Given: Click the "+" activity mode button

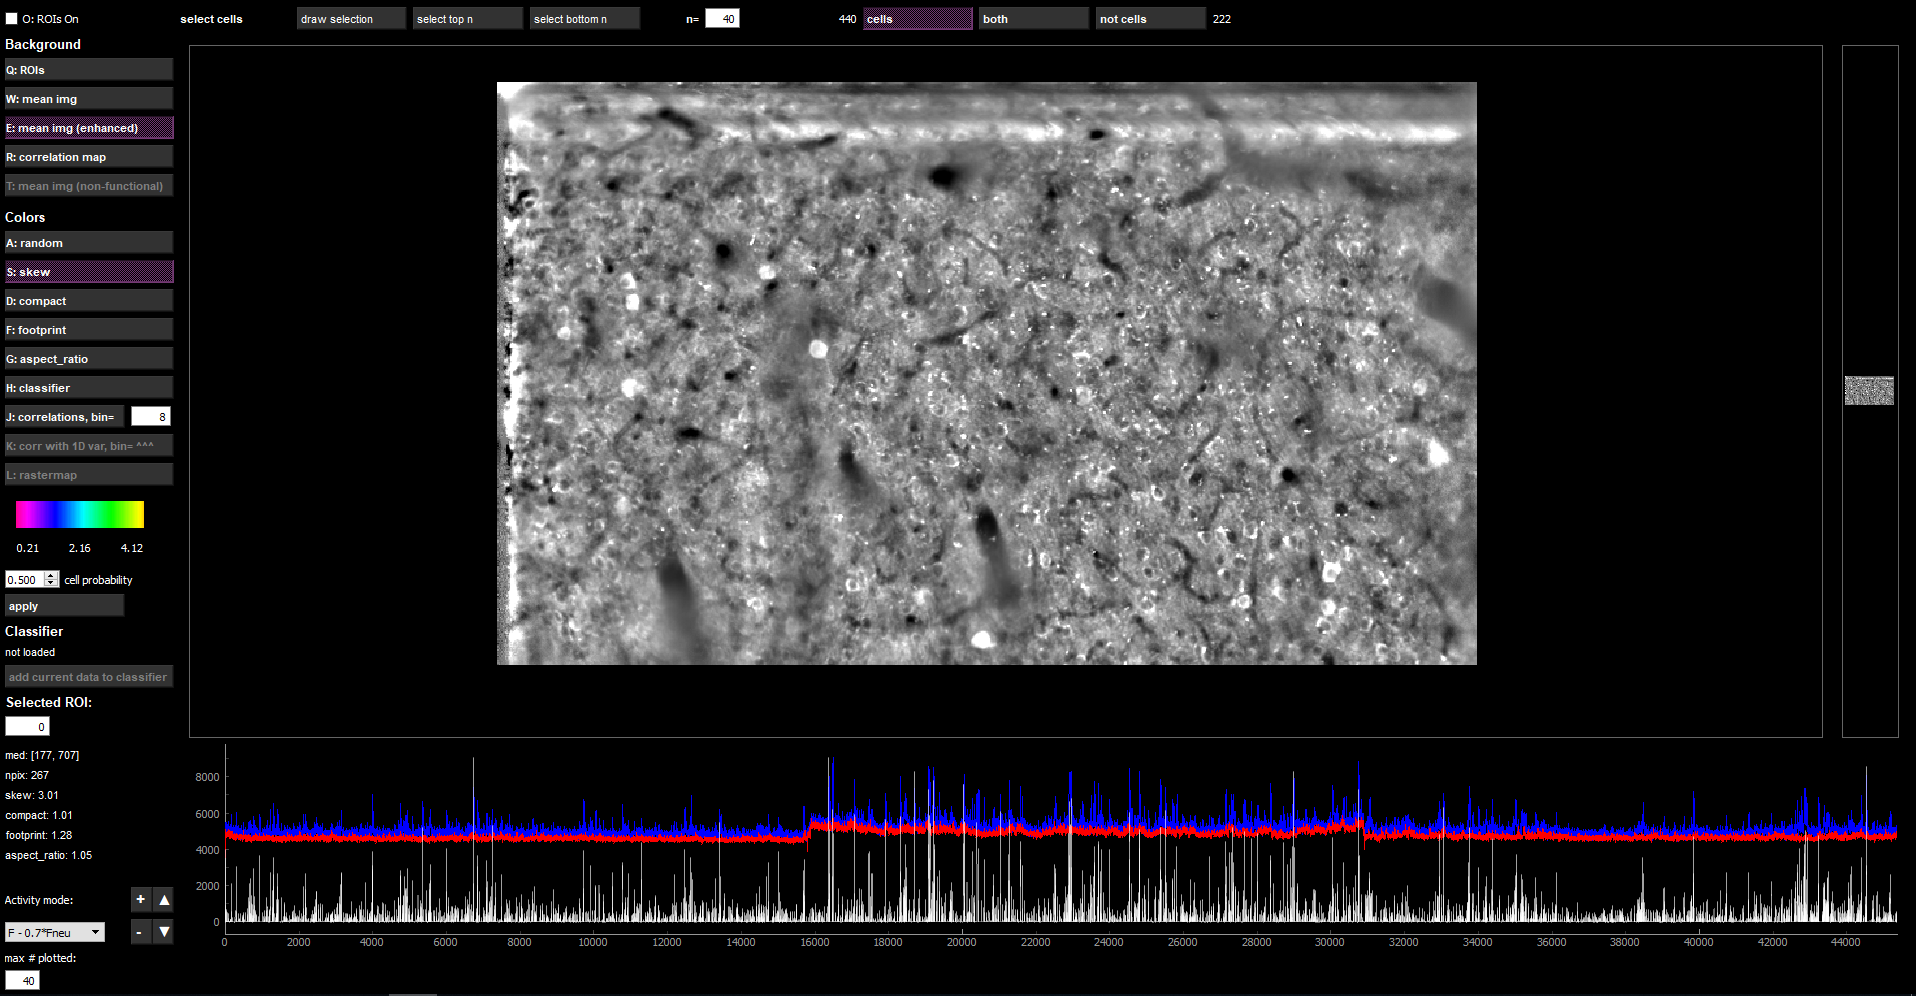Looking at the screenshot, I should [x=140, y=899].
